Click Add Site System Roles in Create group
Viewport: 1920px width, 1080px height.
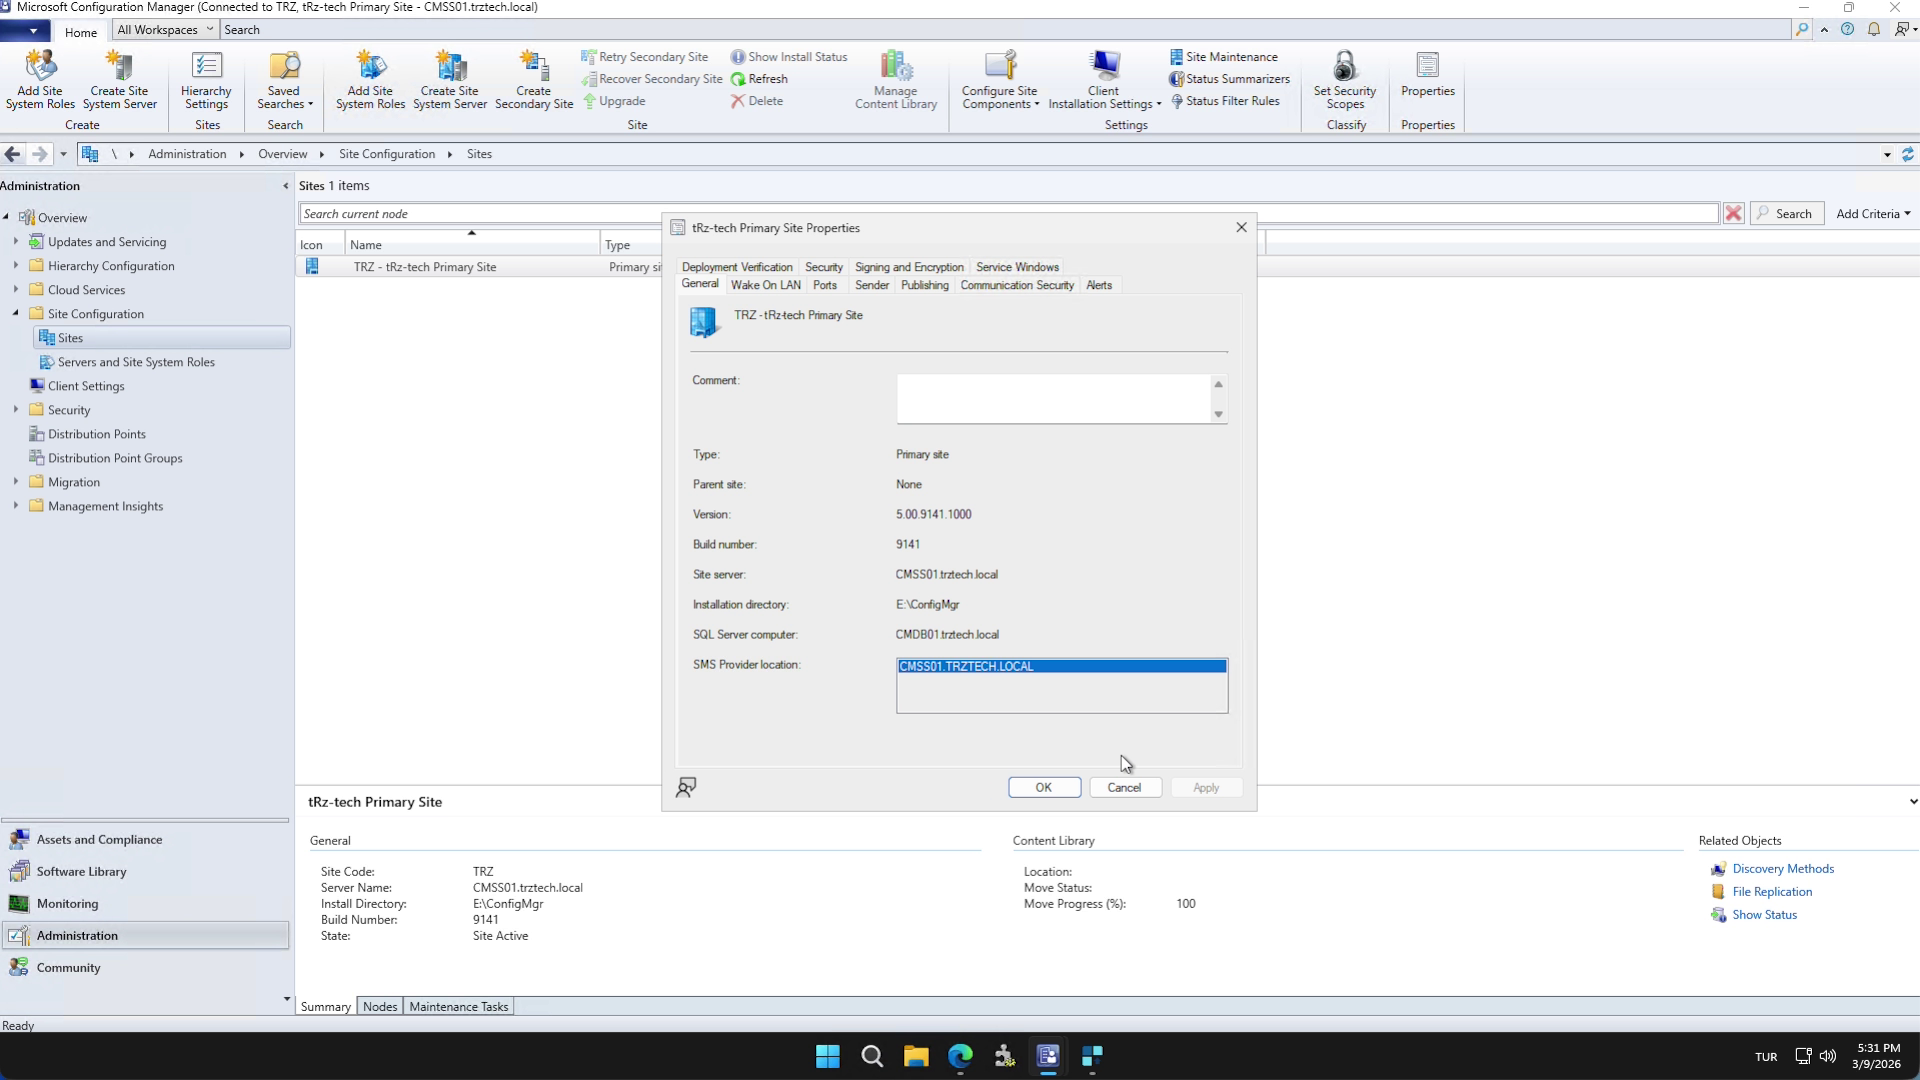pyautogui.click(x=40, y=79)
